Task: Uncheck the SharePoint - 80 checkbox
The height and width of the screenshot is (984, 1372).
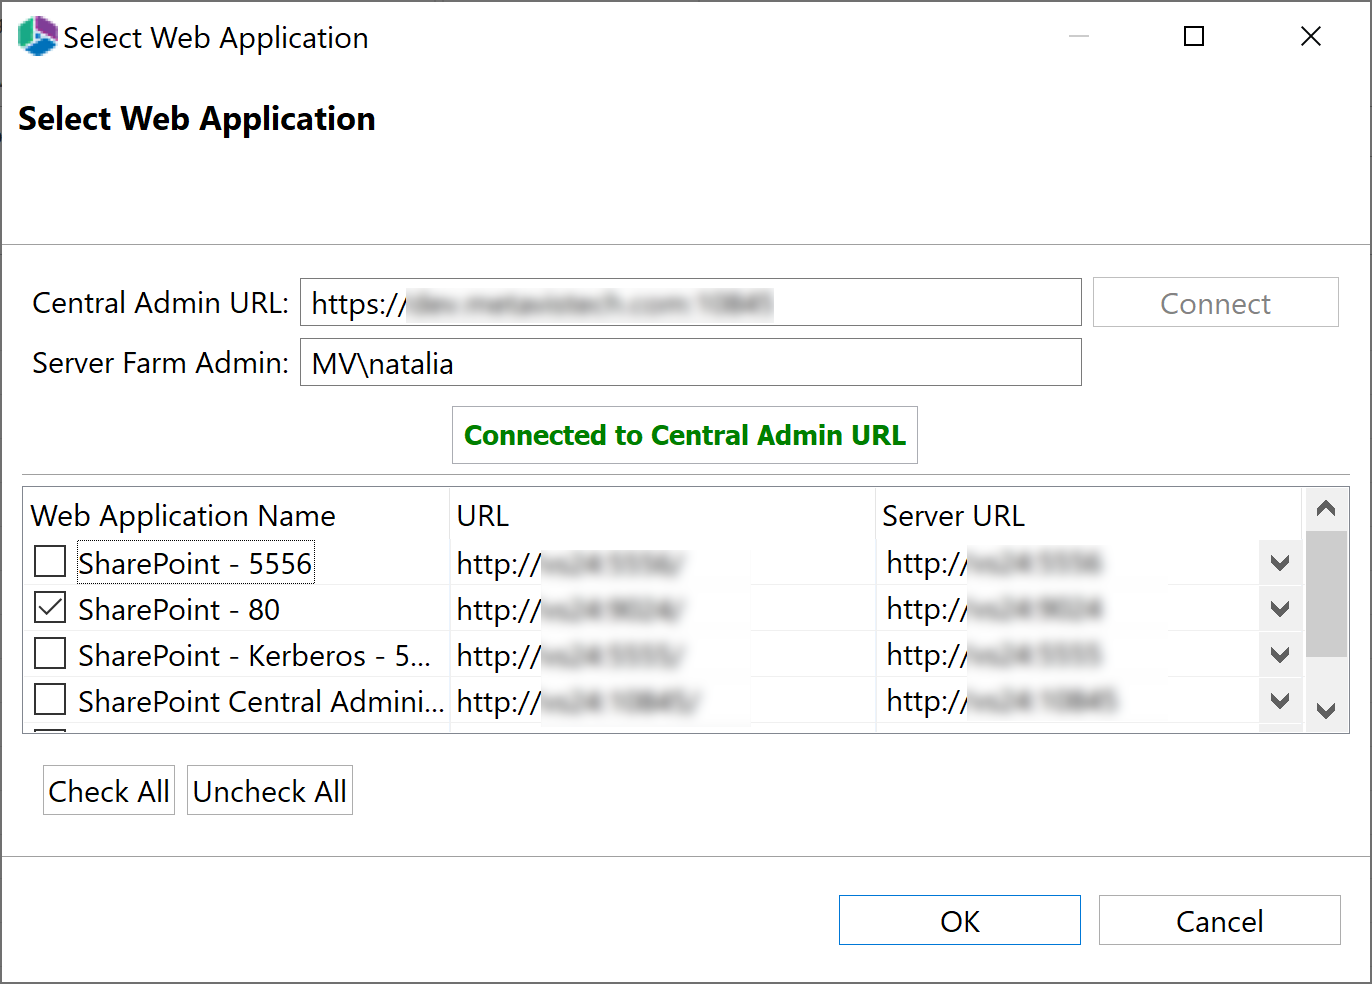Action: (50, 608)
